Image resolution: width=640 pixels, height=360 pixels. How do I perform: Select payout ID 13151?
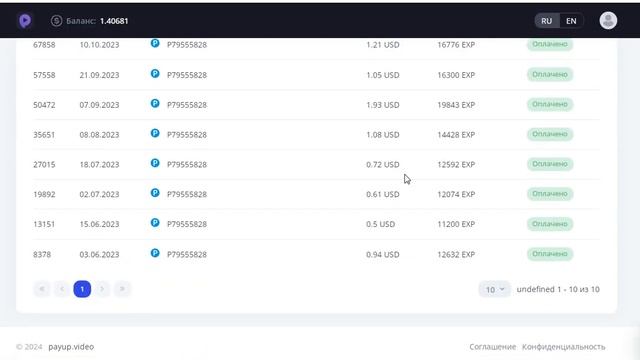click(44, 224)
